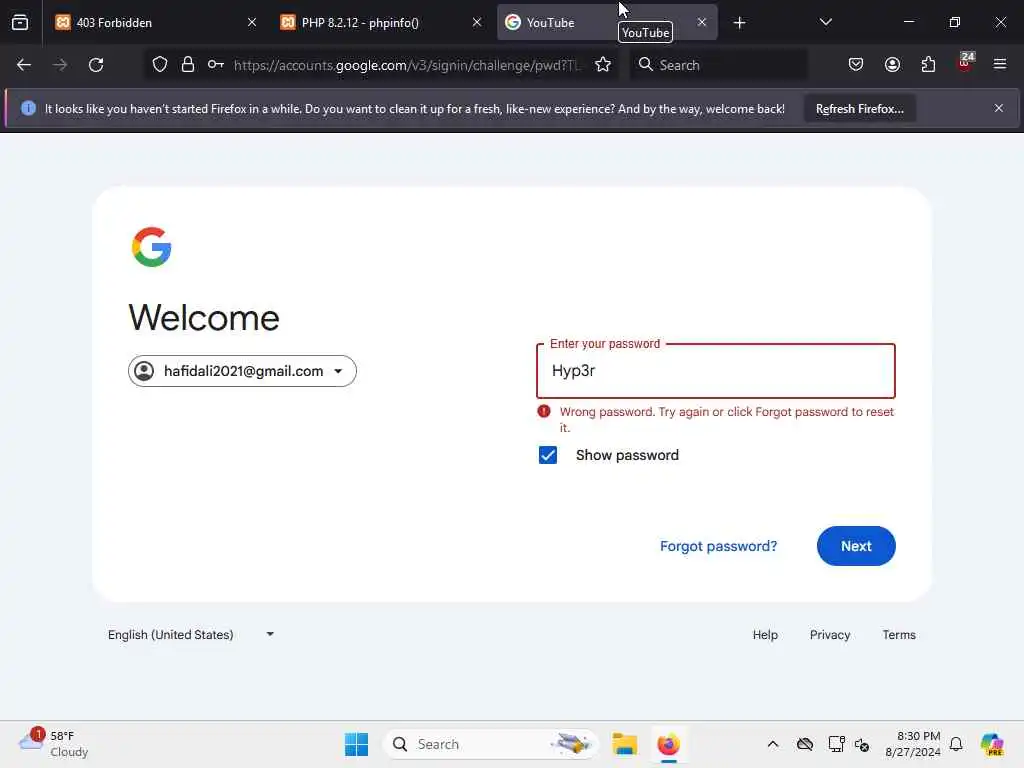Image resolution: width=1024 pixels, height=768 pixels.
Task: Click the browser address bar URL
Action: [x=406, y=65]
